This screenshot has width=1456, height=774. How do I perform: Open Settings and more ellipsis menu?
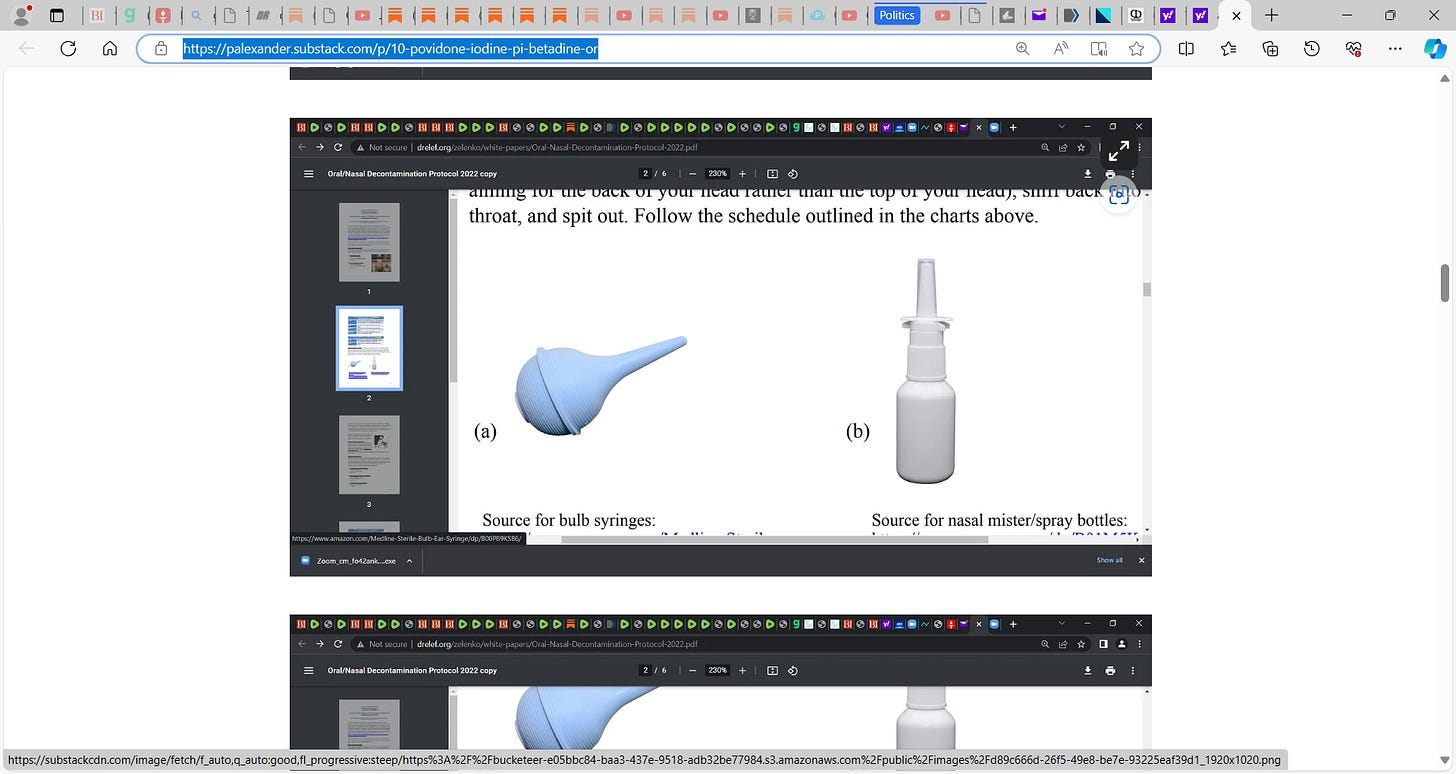(x=1395, y=48)
